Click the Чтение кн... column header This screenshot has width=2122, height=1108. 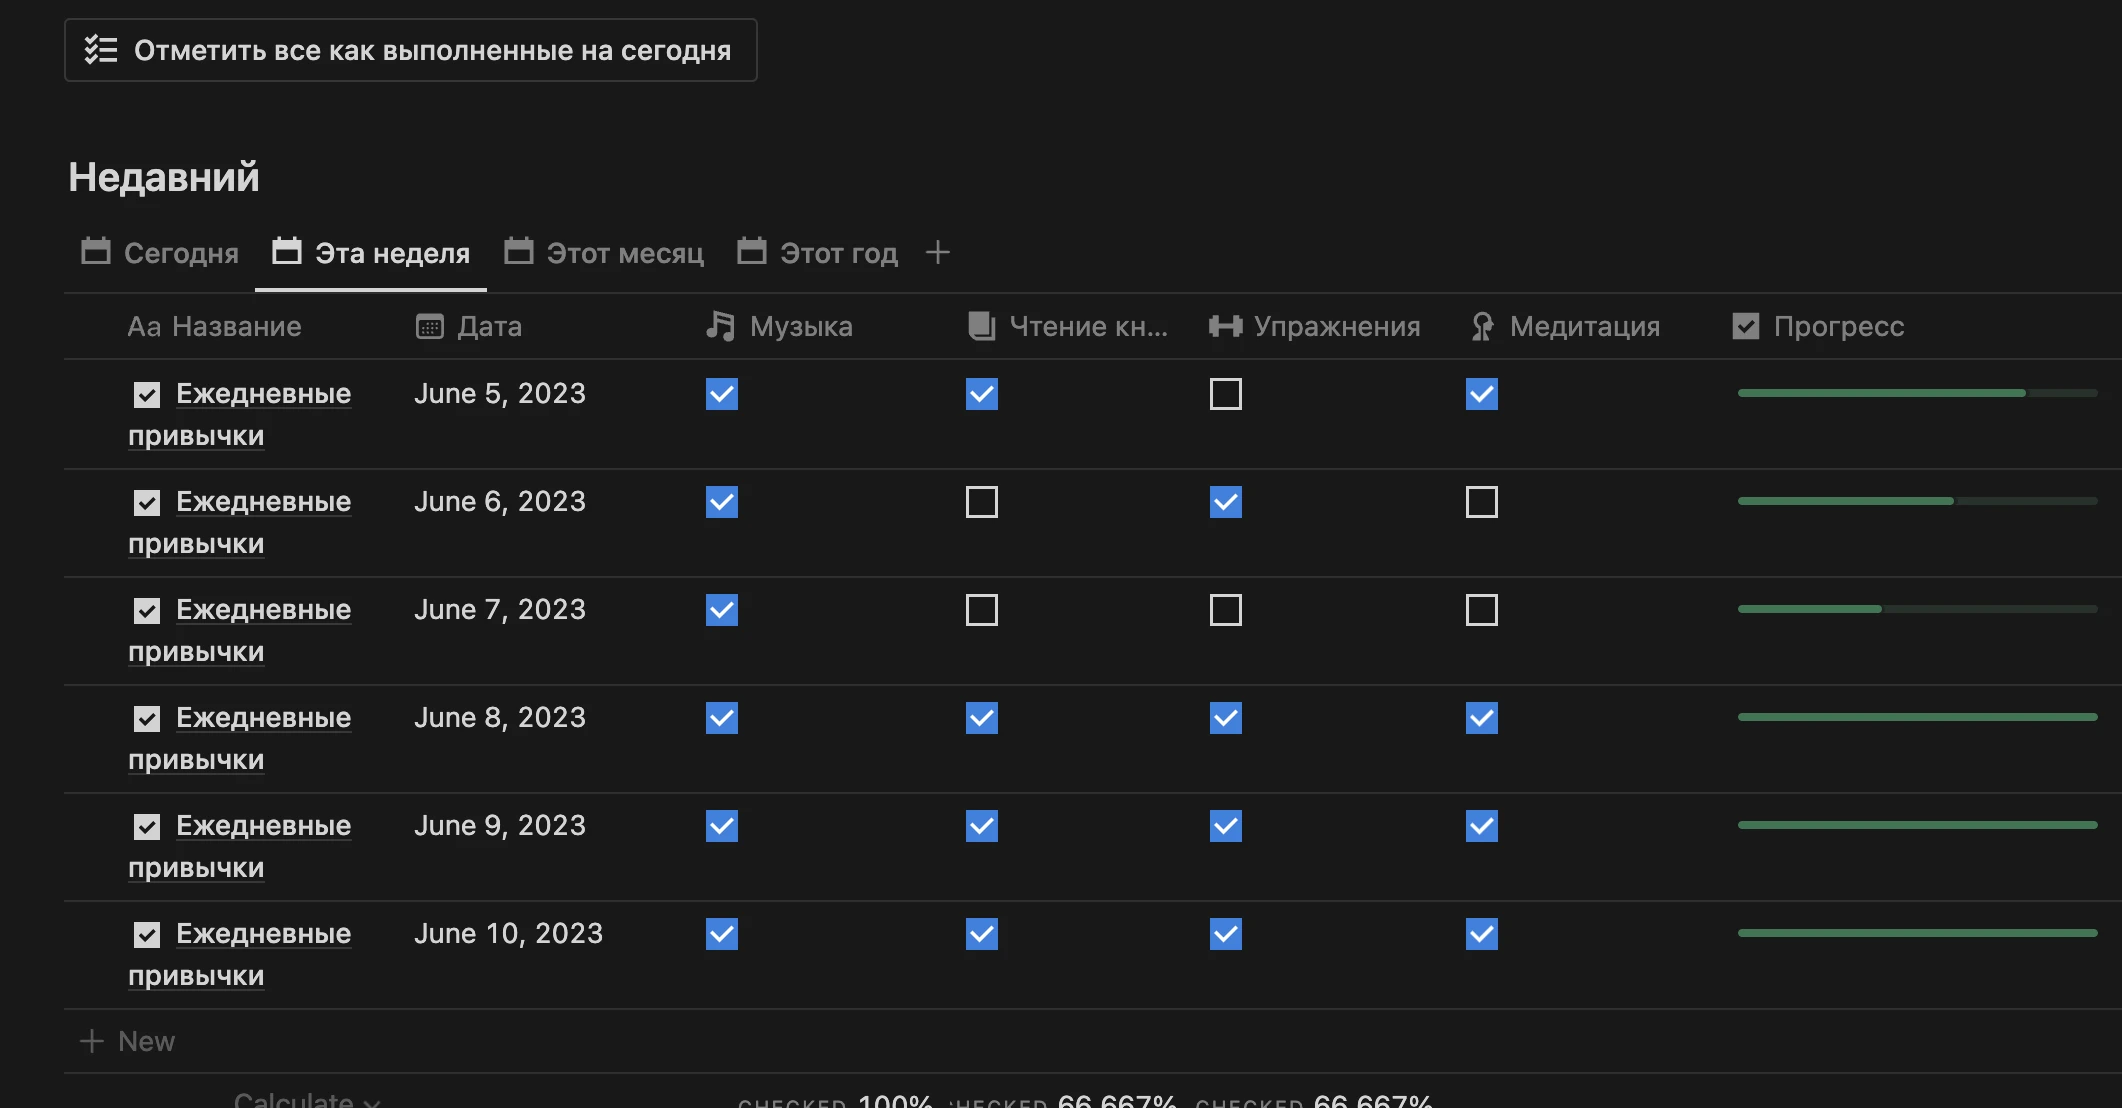click(1068, 326)
